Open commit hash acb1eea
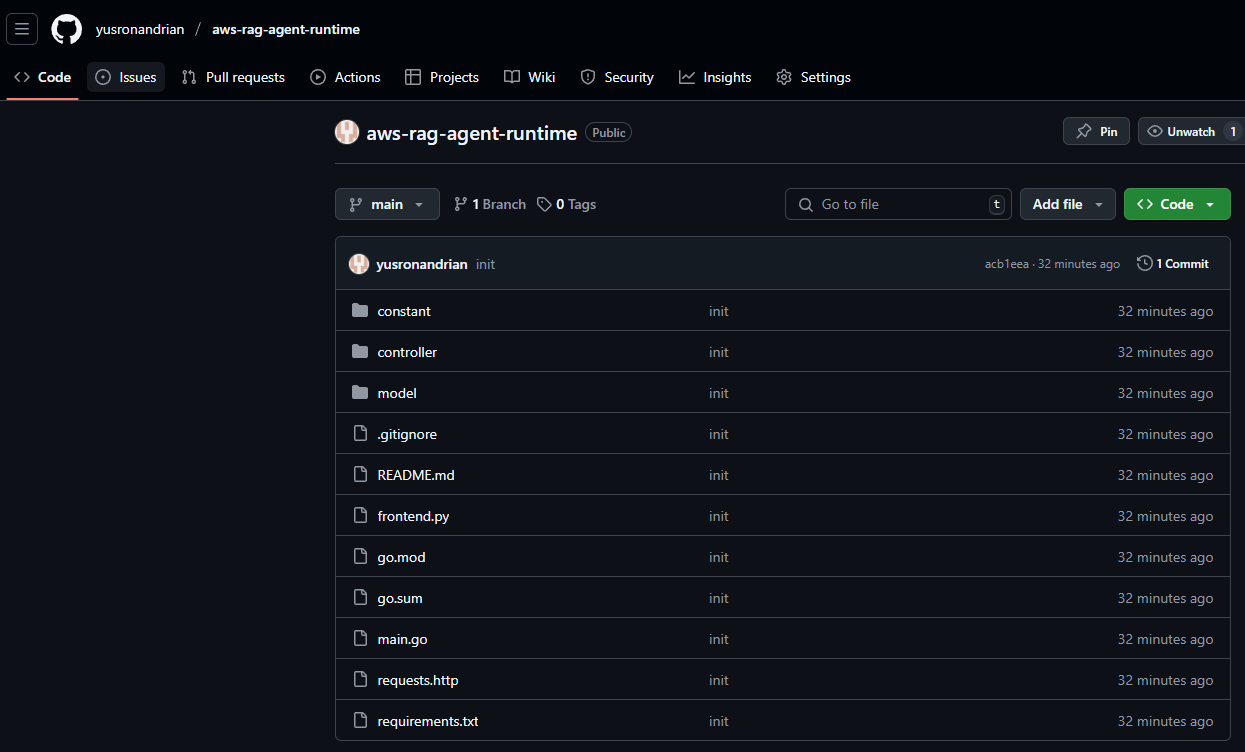 coord(1007,264)
